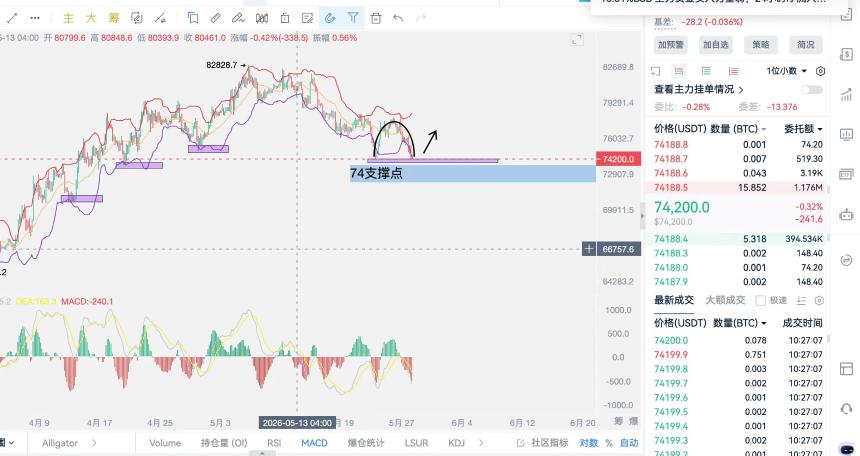Open the 数量 (BTC) dropdown in order book header
860x456 pixels.
[x=739, y=129]
